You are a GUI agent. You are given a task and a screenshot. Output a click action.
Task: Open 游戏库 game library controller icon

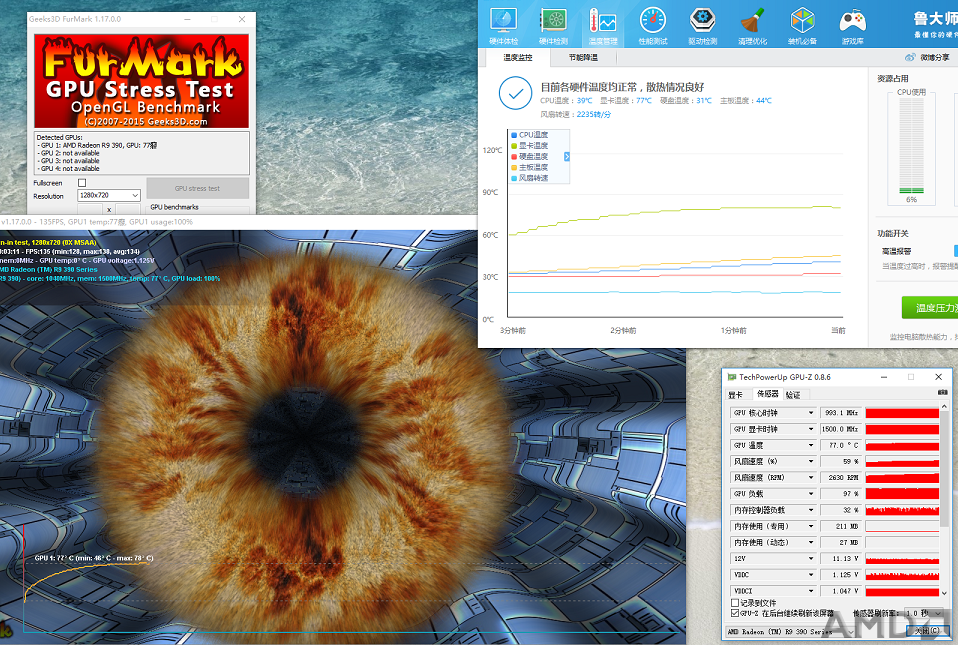pyautogui.click(x=852, y=26)
